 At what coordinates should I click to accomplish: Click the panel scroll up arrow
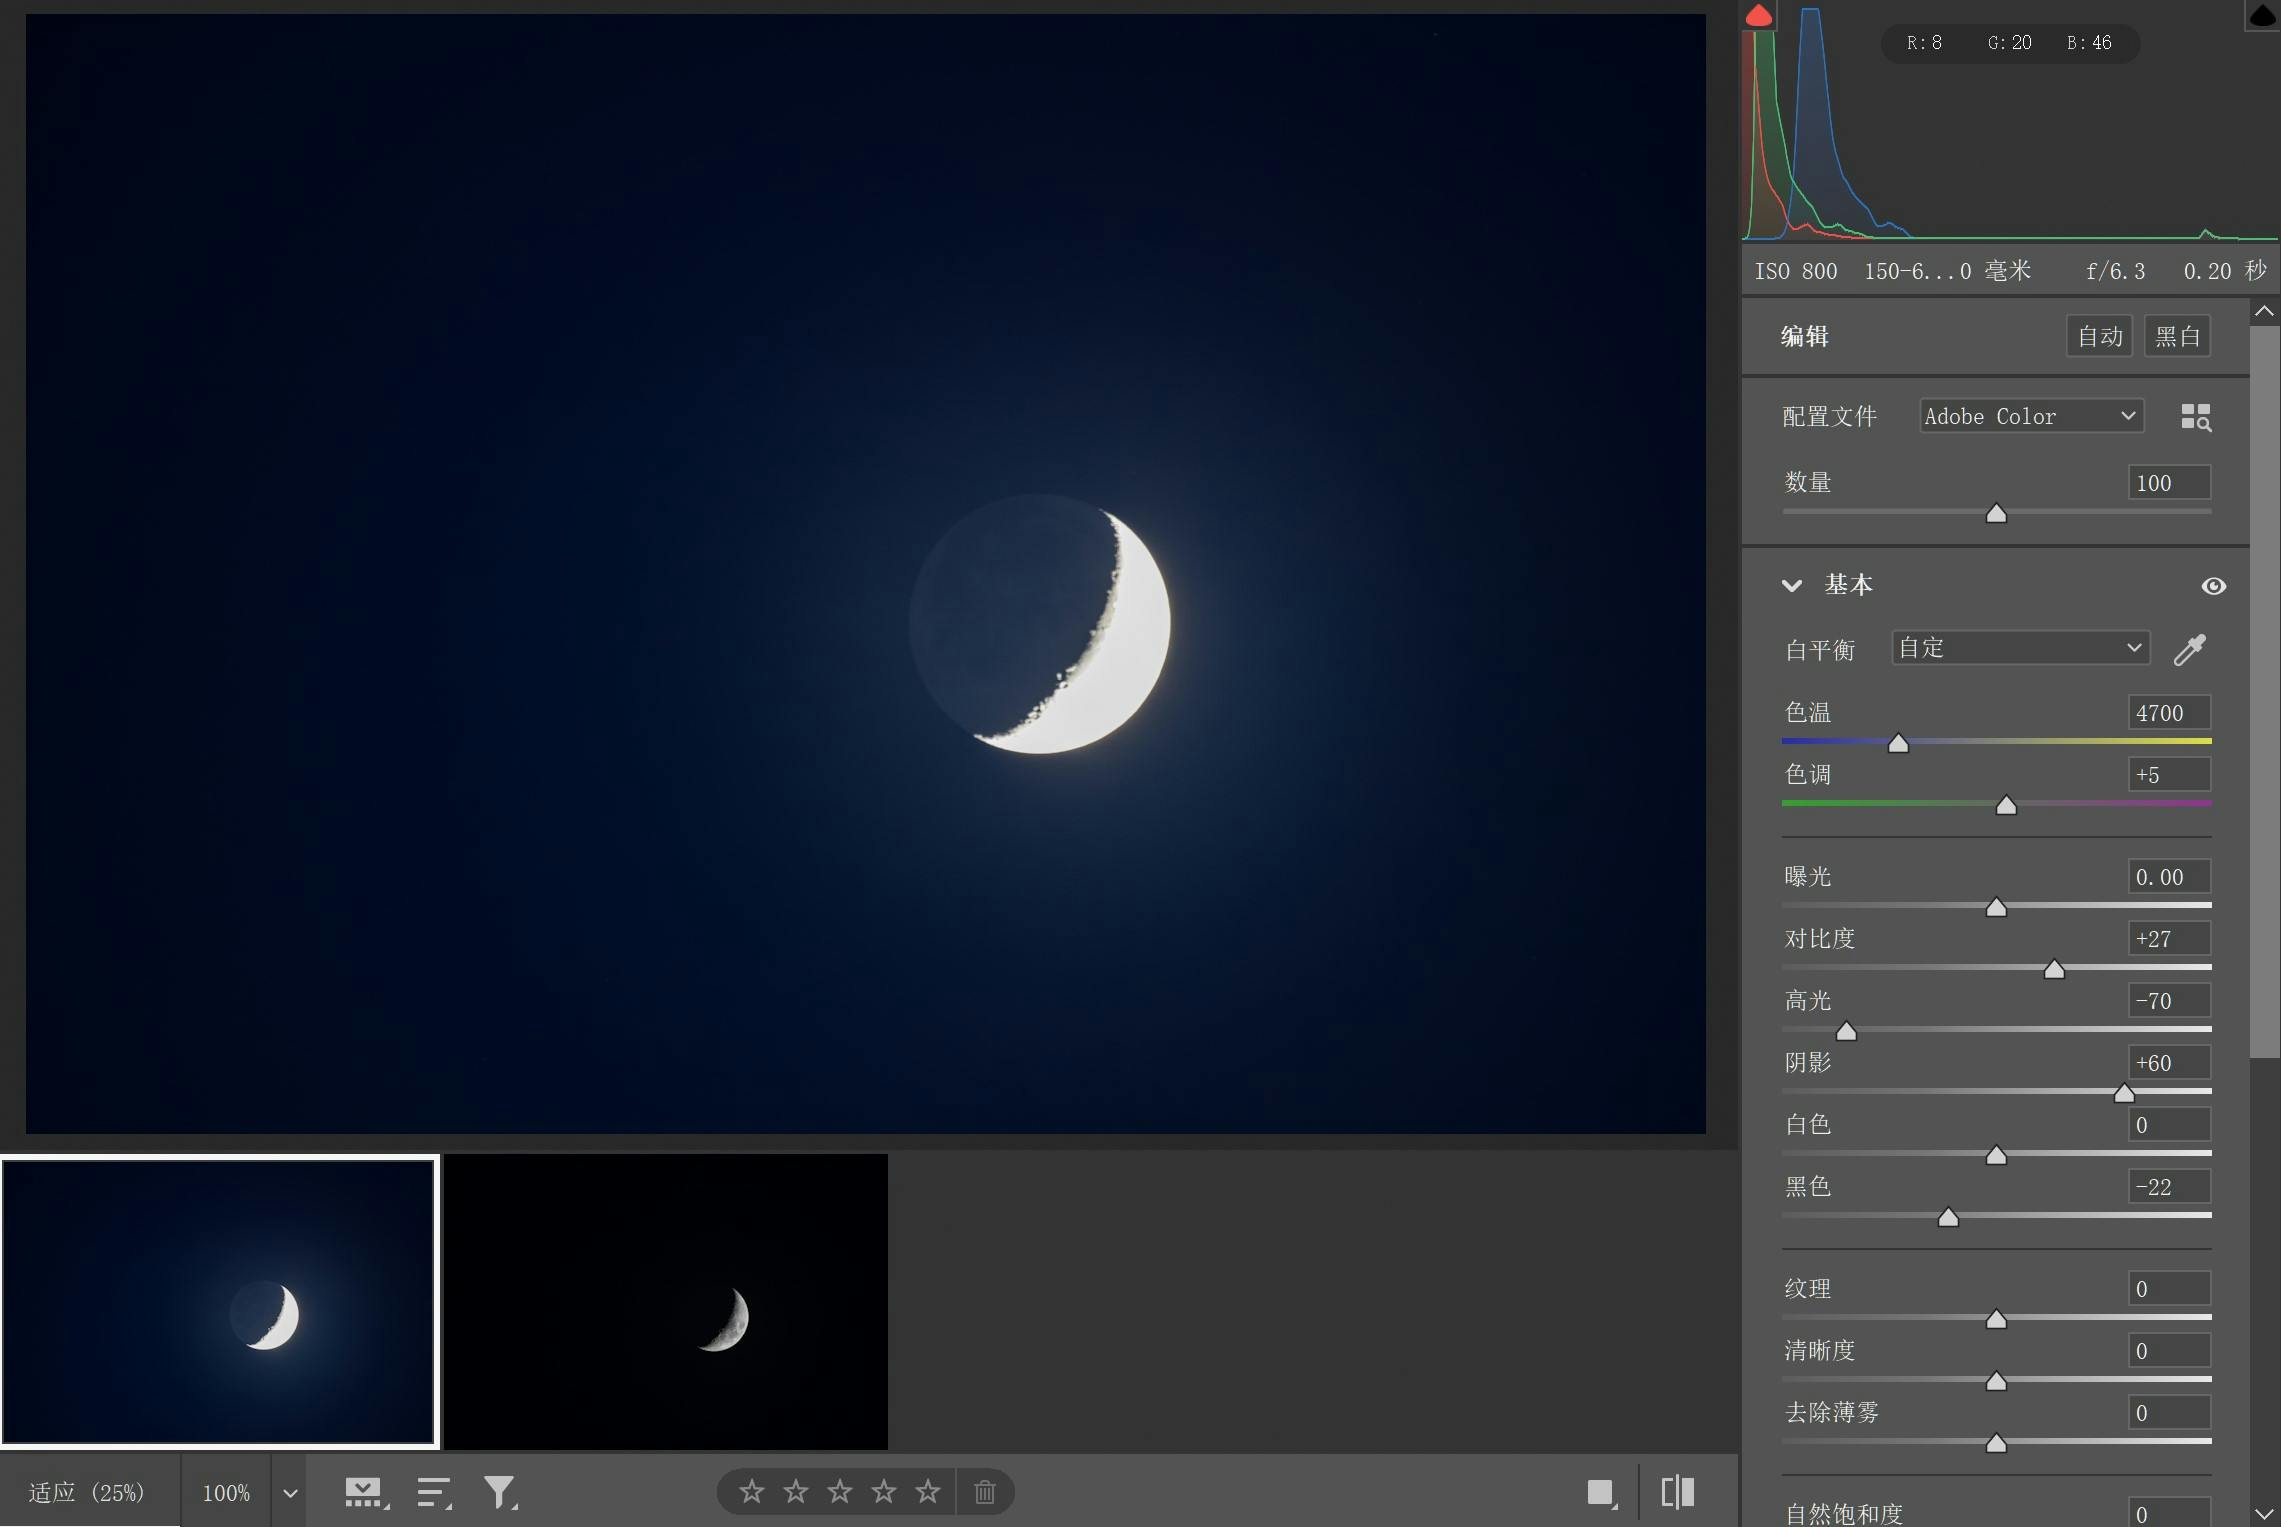2265,311
